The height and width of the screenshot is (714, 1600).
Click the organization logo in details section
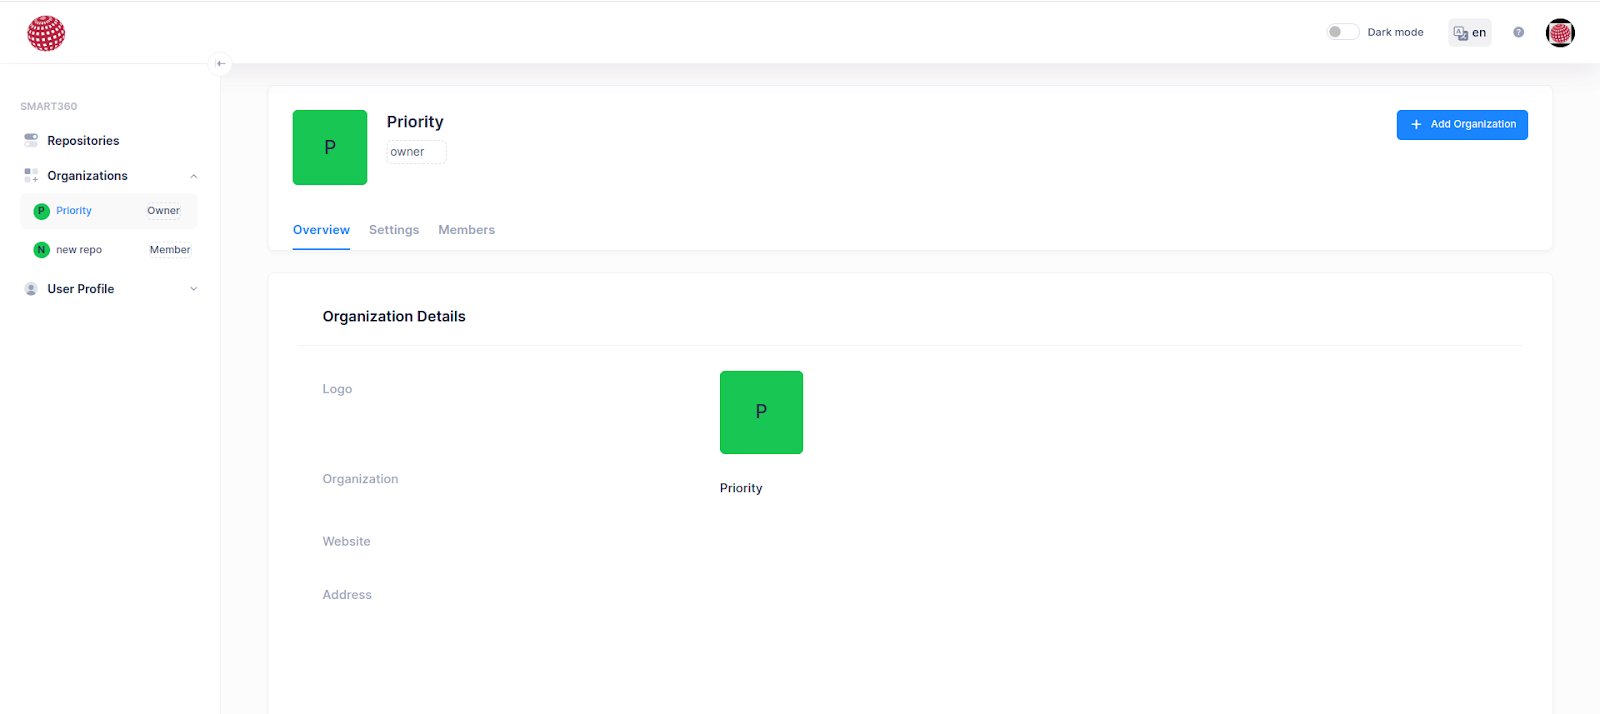(x=761, y=412)
